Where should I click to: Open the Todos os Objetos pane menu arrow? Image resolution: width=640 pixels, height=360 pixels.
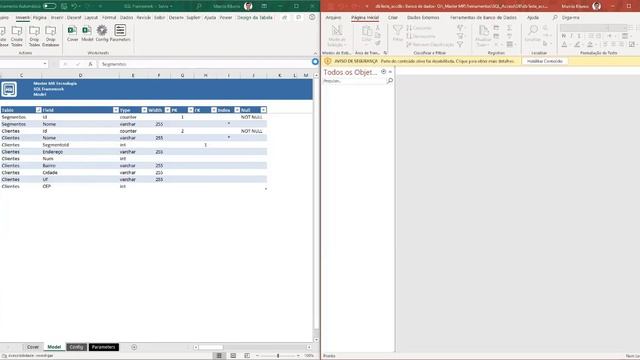[384, 72]
